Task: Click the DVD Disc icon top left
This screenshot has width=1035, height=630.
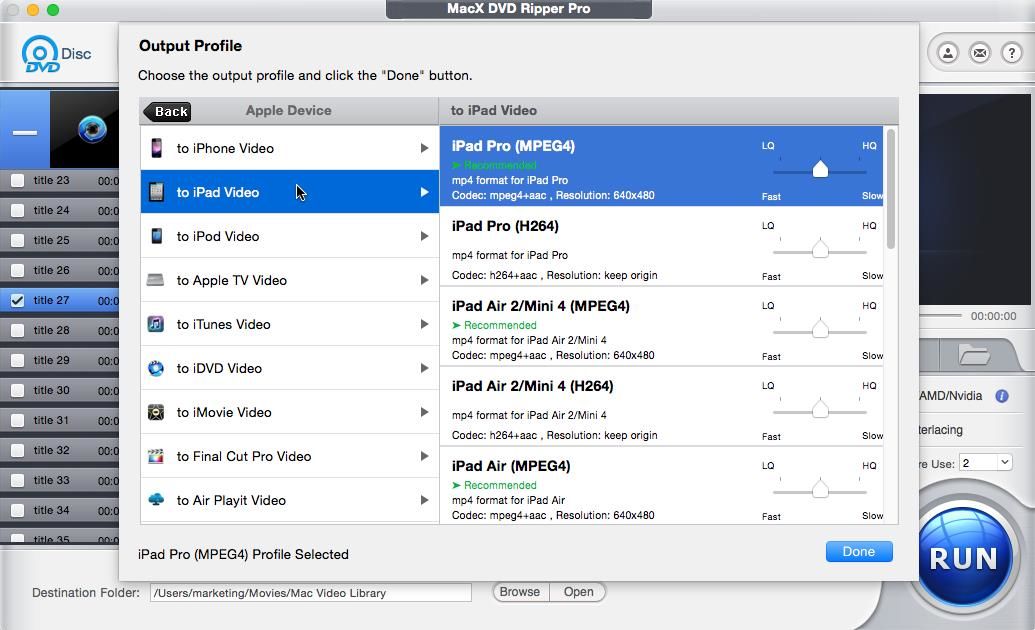Action: pyautogui.click(x=40, y=52)
